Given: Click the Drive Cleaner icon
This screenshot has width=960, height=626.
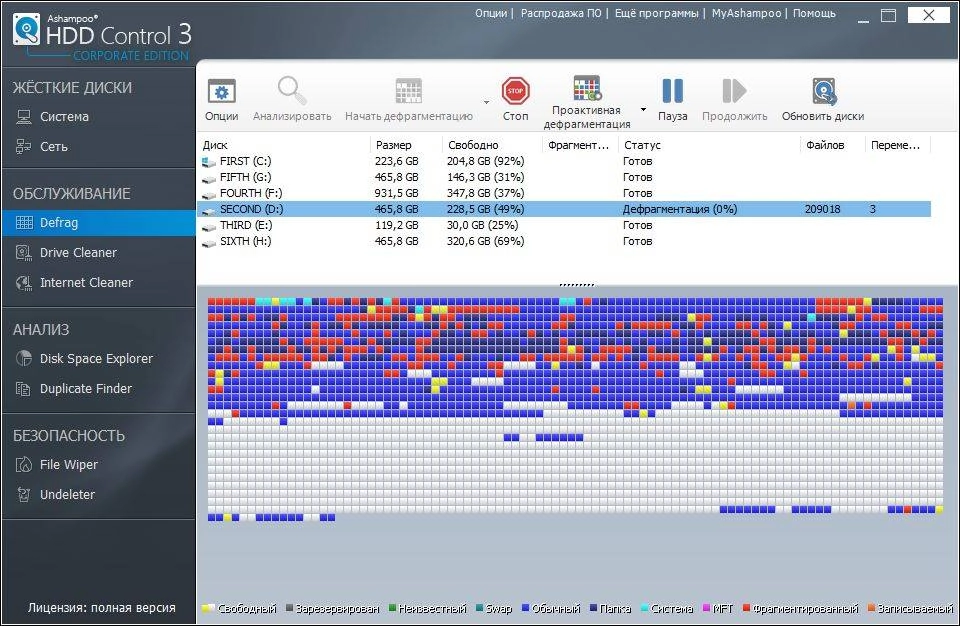Looking at the screenshot, I should pos(24,252).
